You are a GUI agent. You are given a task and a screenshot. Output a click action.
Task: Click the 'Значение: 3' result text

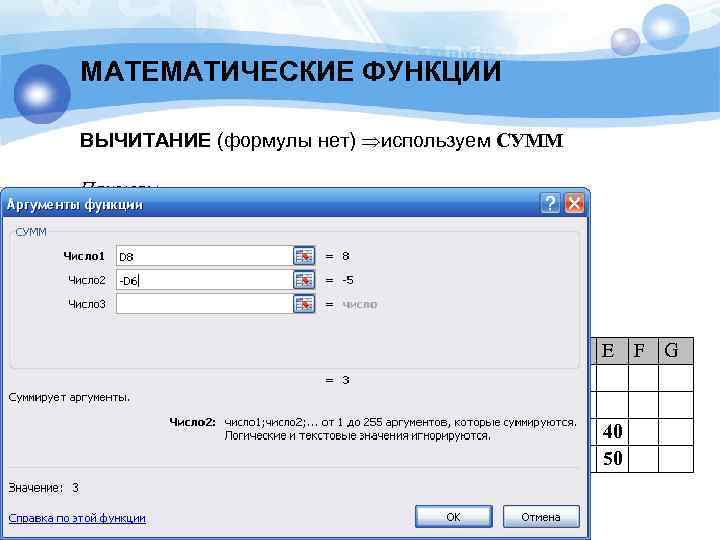click(44, 488)
